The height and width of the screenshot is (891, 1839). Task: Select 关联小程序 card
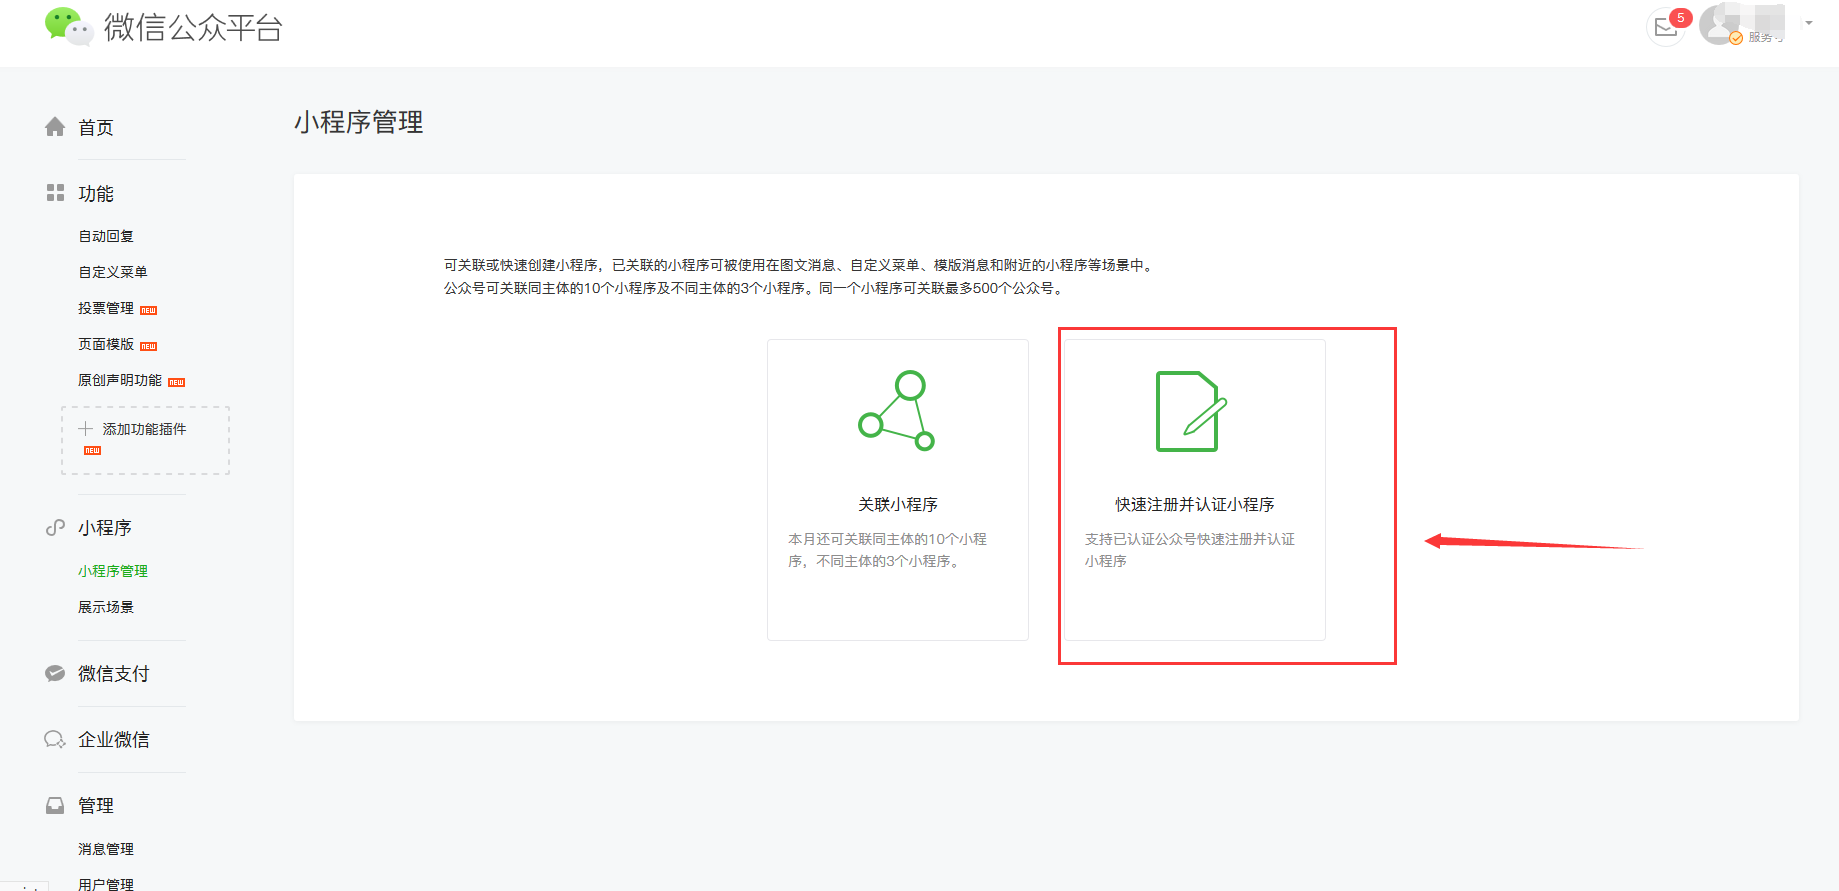[897, 490]
